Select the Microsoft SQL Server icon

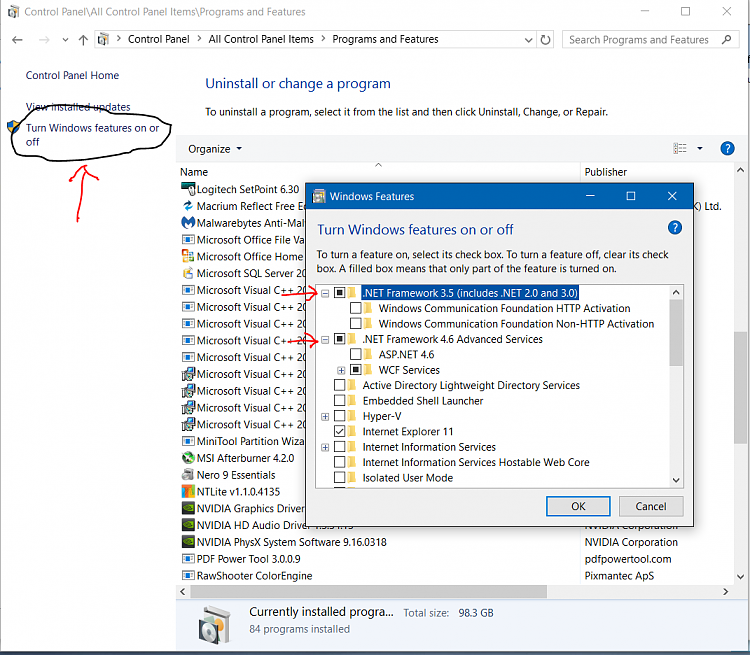(188, 273)
